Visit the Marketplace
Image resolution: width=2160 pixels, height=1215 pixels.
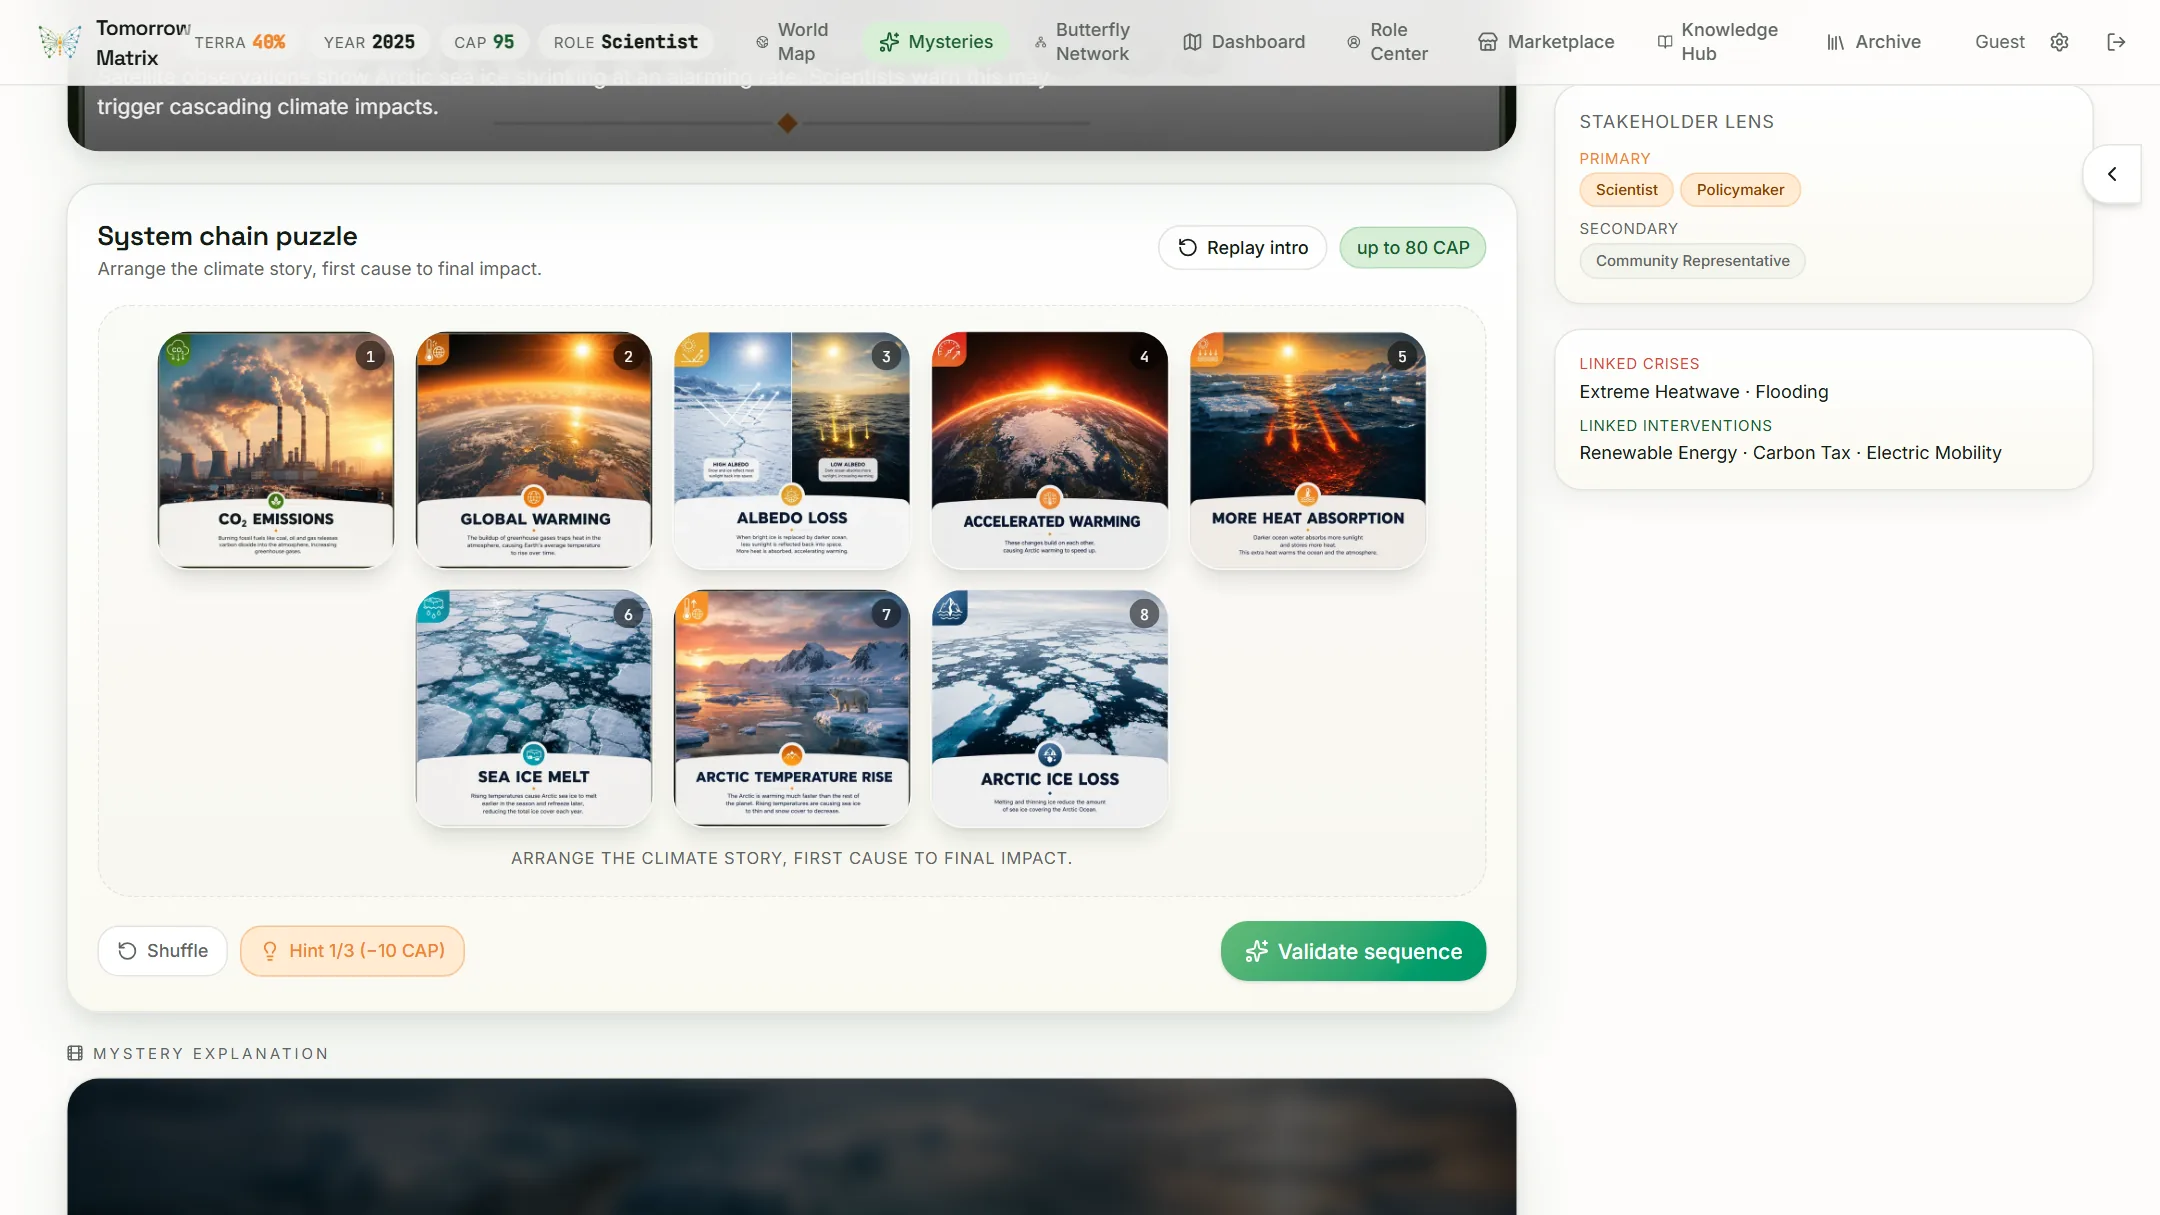point(1546,42)
